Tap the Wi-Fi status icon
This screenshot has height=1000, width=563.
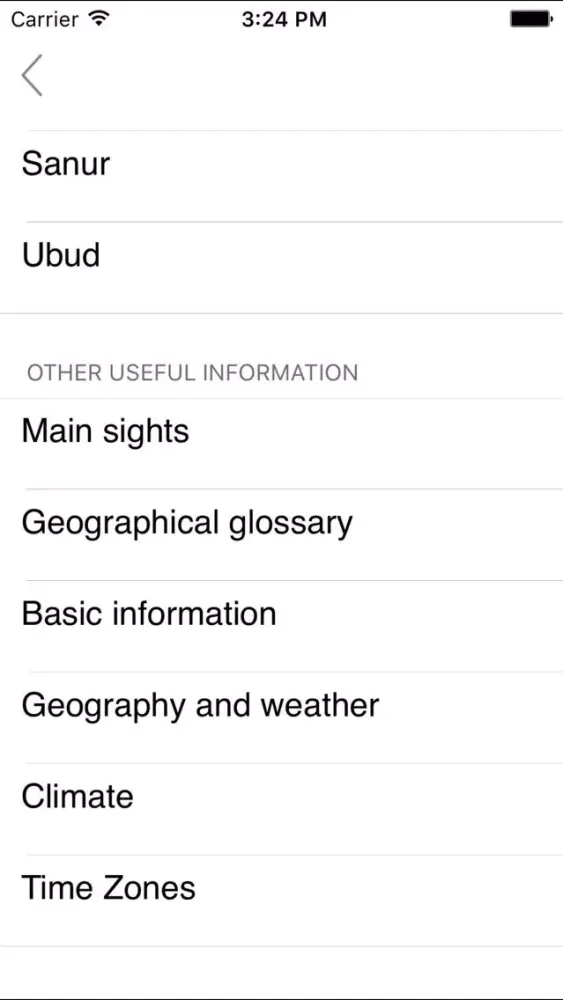coord(98,19)
